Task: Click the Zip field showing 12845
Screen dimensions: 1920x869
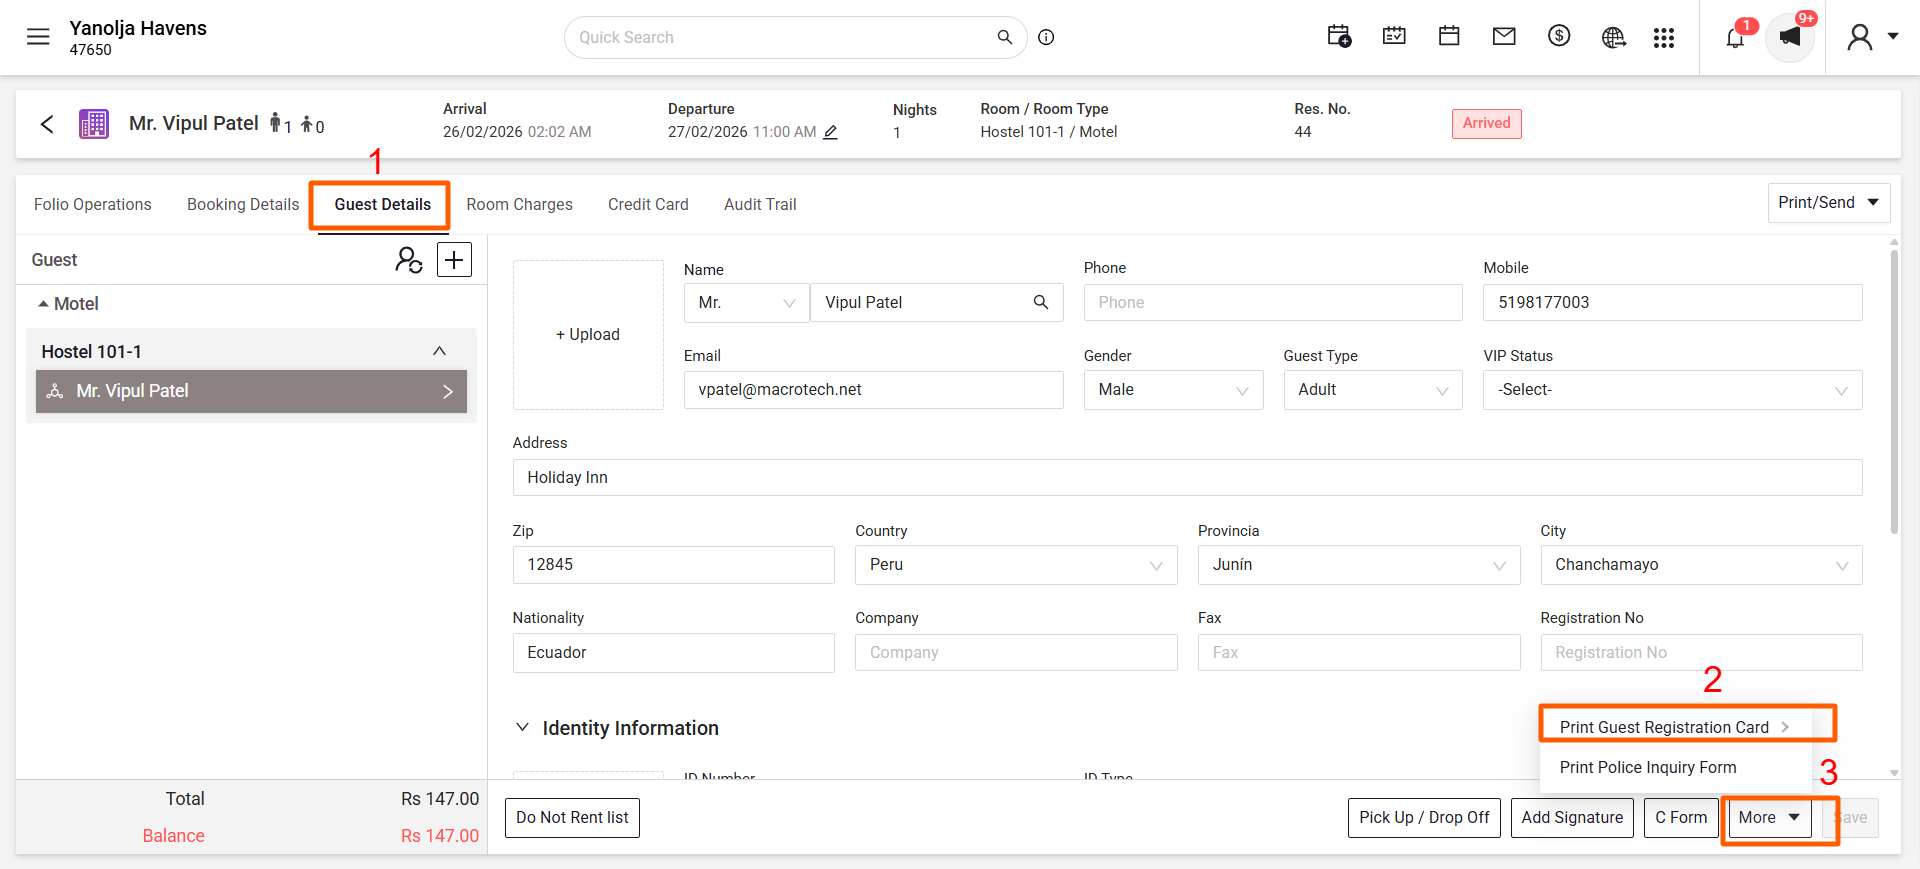Action: click(x=674, y=565)
